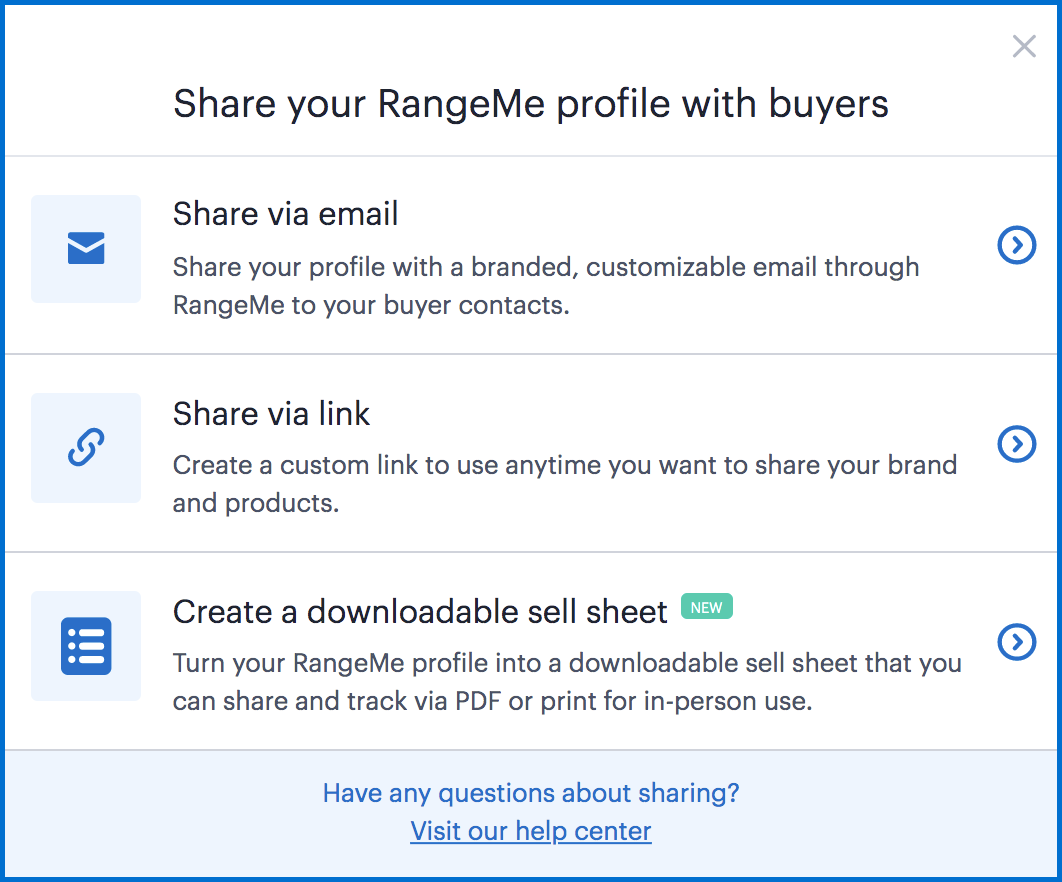Select the Share via email heading

[285, 214]
